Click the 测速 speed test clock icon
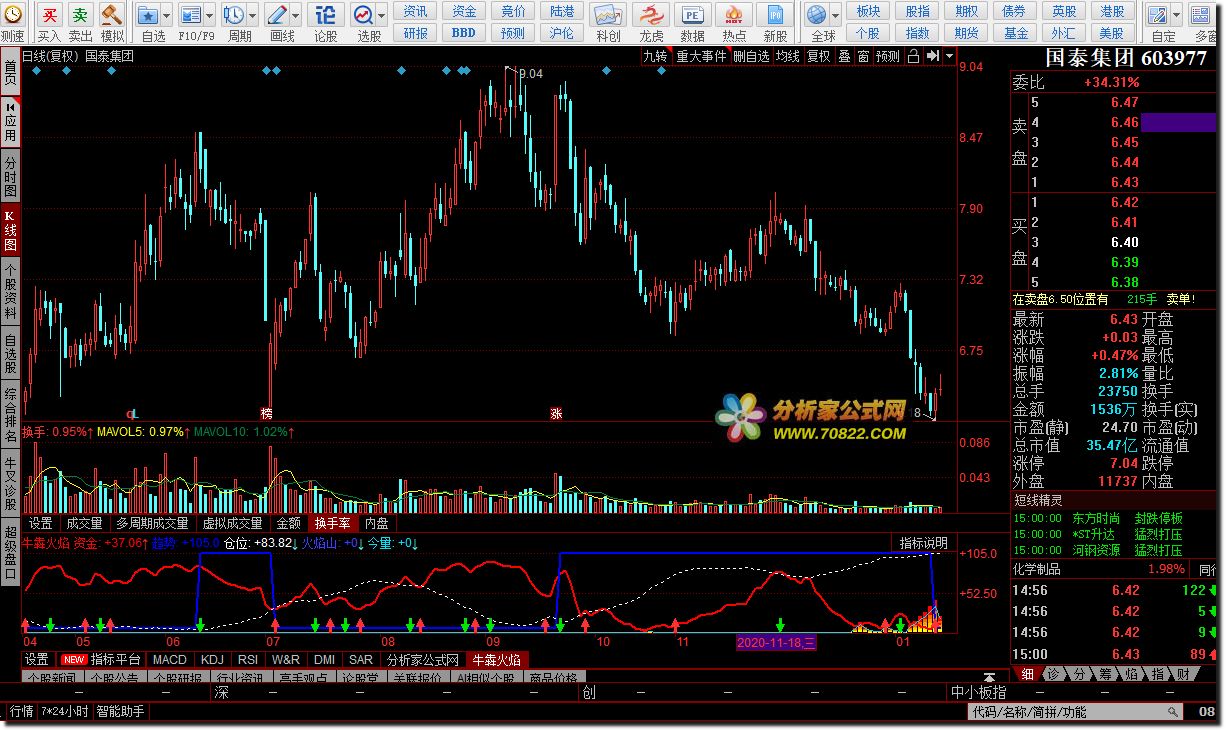Viewport: 1226px width, 730px height. (x=12, y=15)
